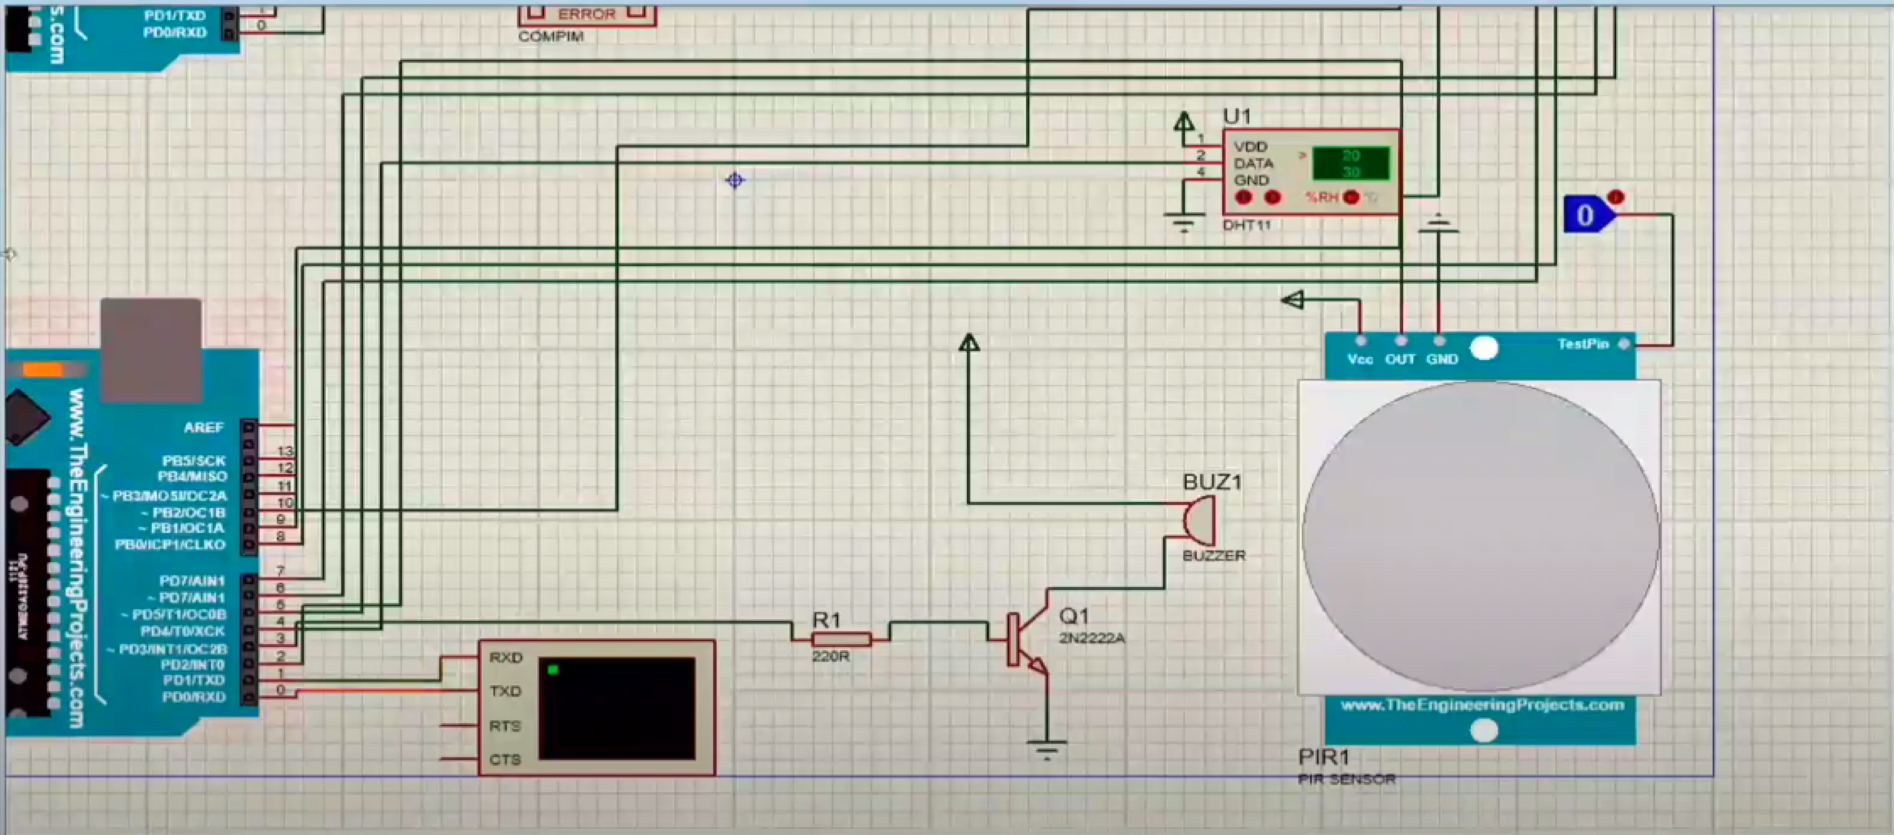Click the TestPin terminal on the PIR sensor

[1624, 344]
